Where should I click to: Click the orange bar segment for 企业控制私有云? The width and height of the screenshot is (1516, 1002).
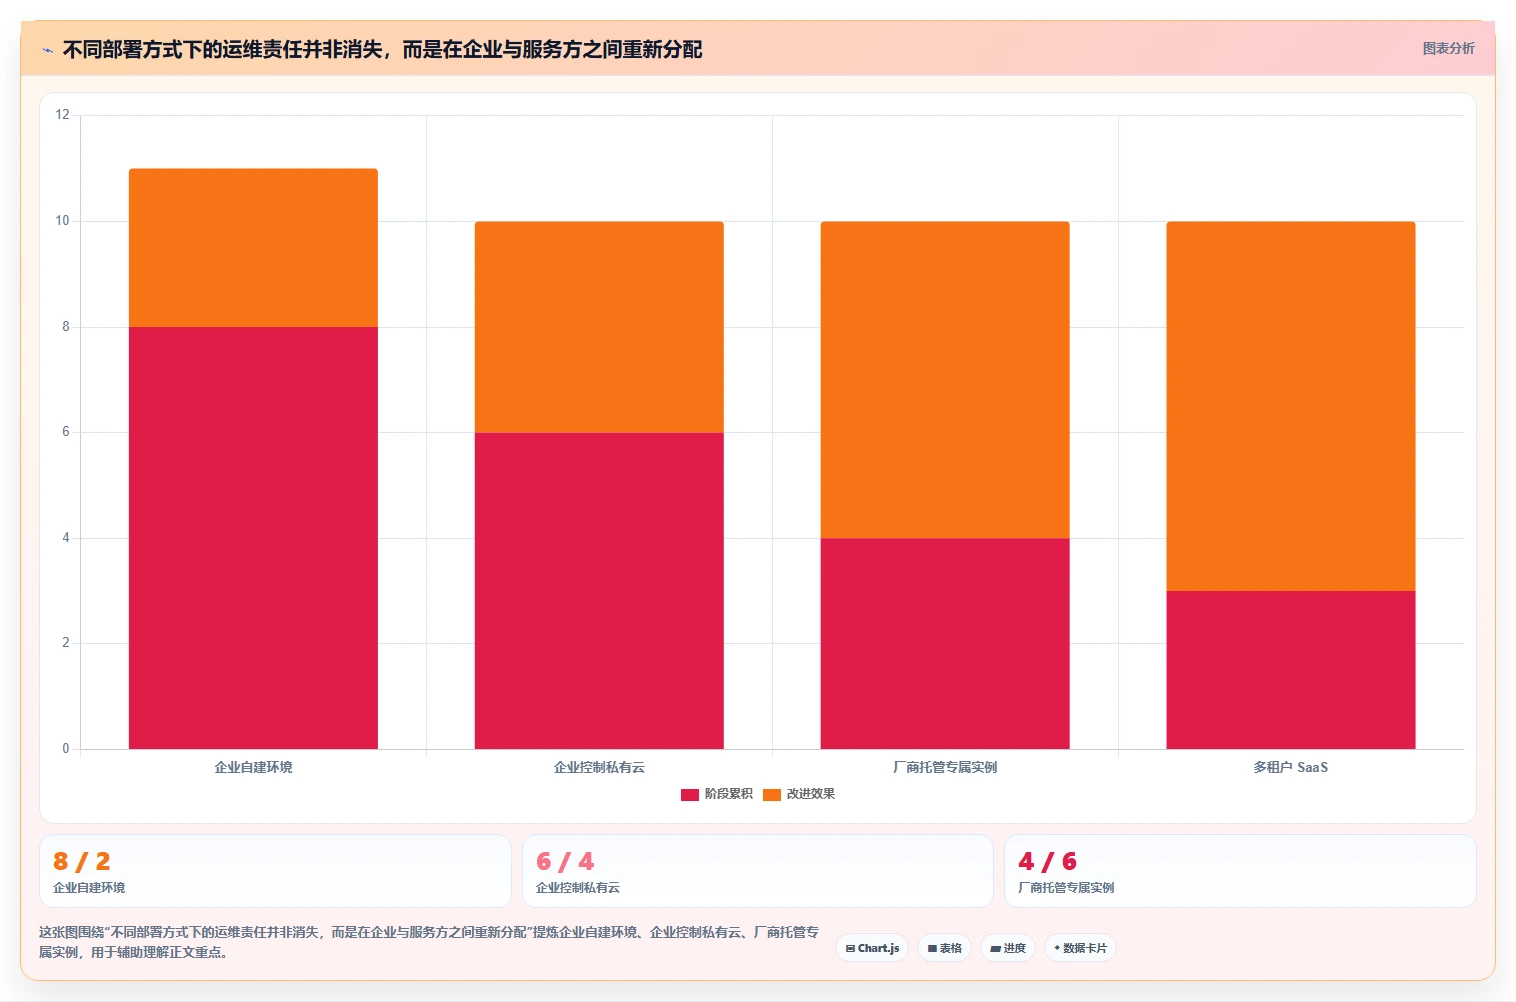pyautogui.click(x=599, y=327)
